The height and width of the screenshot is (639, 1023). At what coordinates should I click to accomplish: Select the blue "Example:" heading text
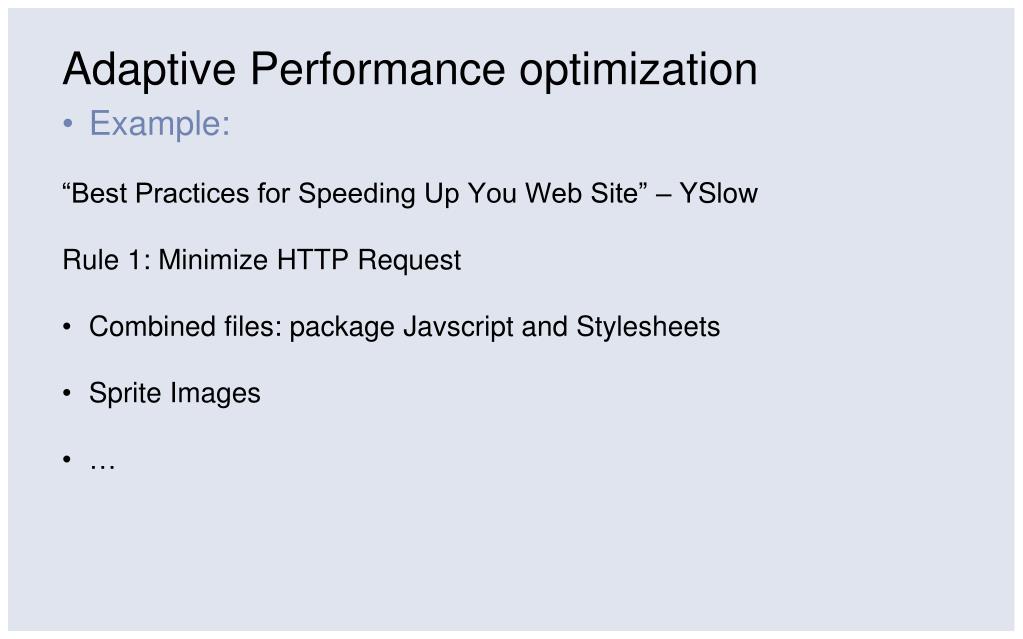point(160,123)
